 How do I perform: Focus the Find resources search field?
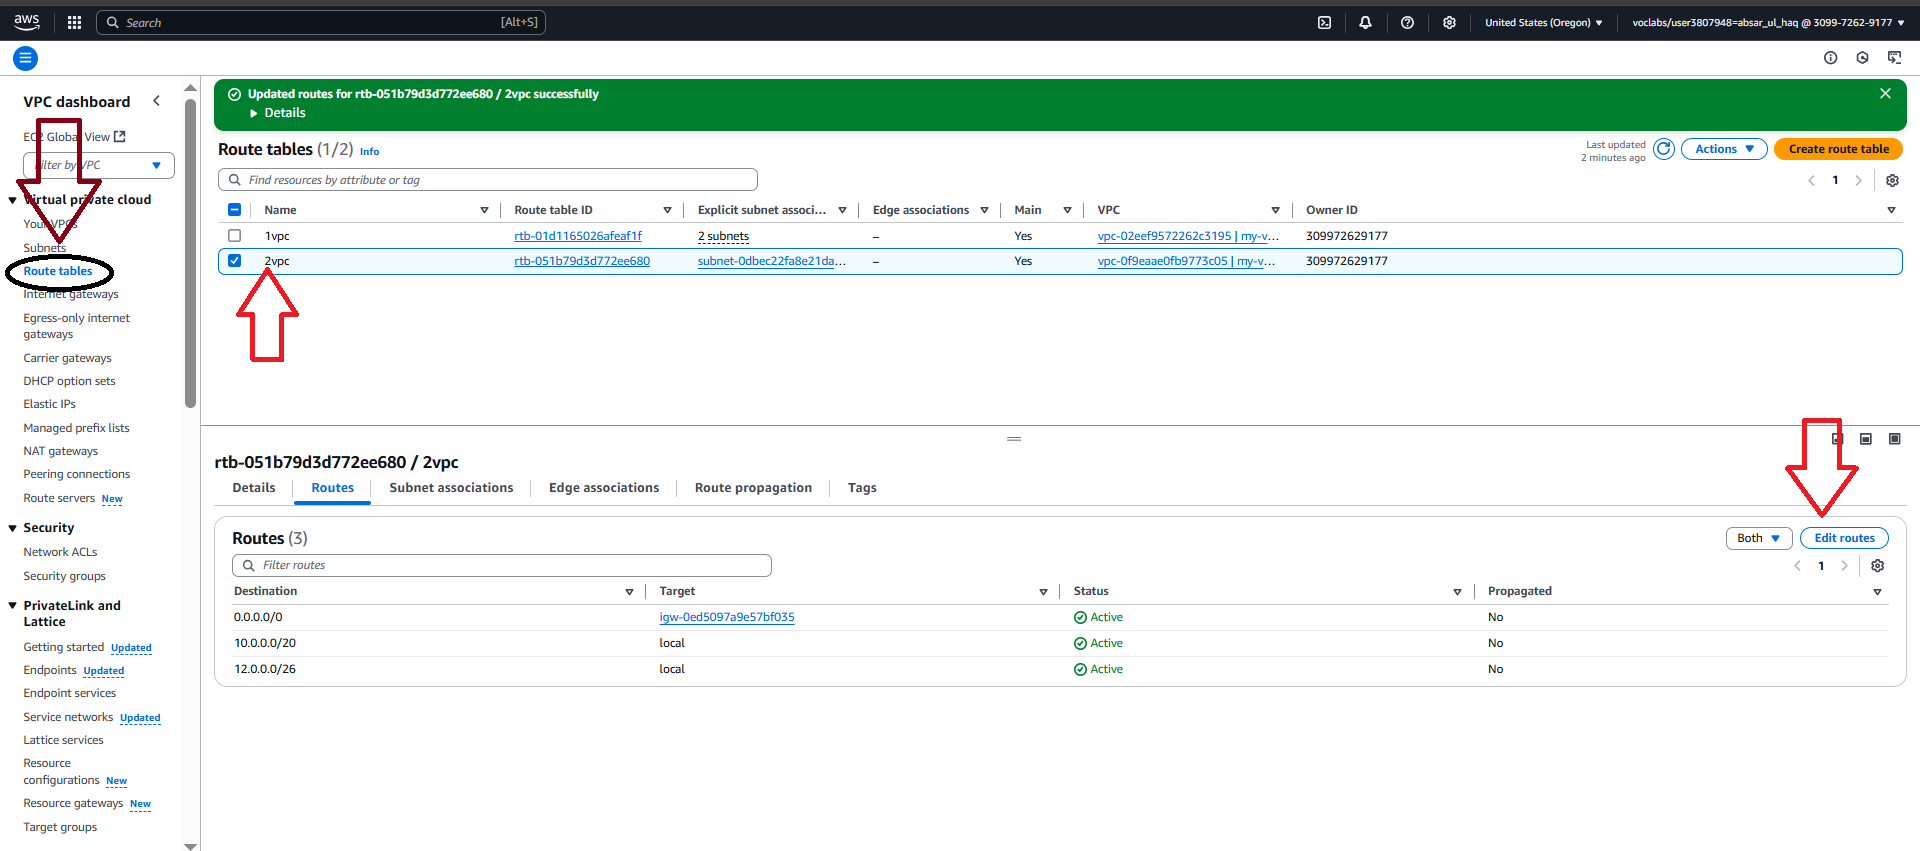pos(488,180)
